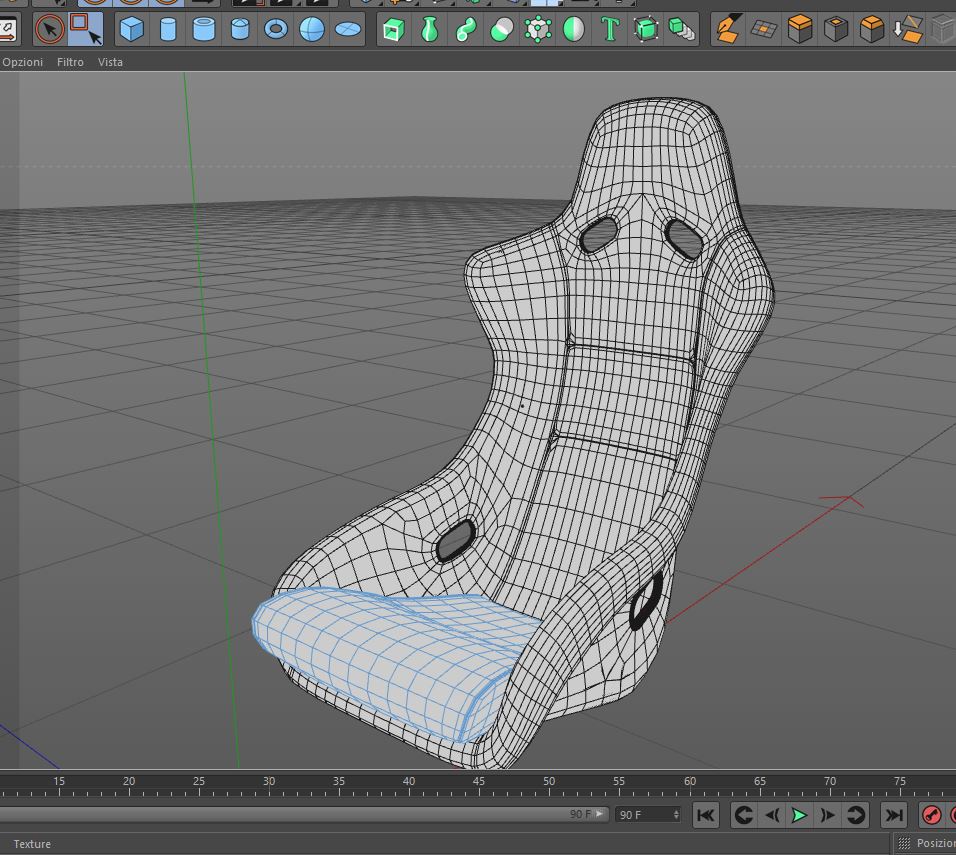
Task: Add a Torus primitive
Action: [276, 29]
